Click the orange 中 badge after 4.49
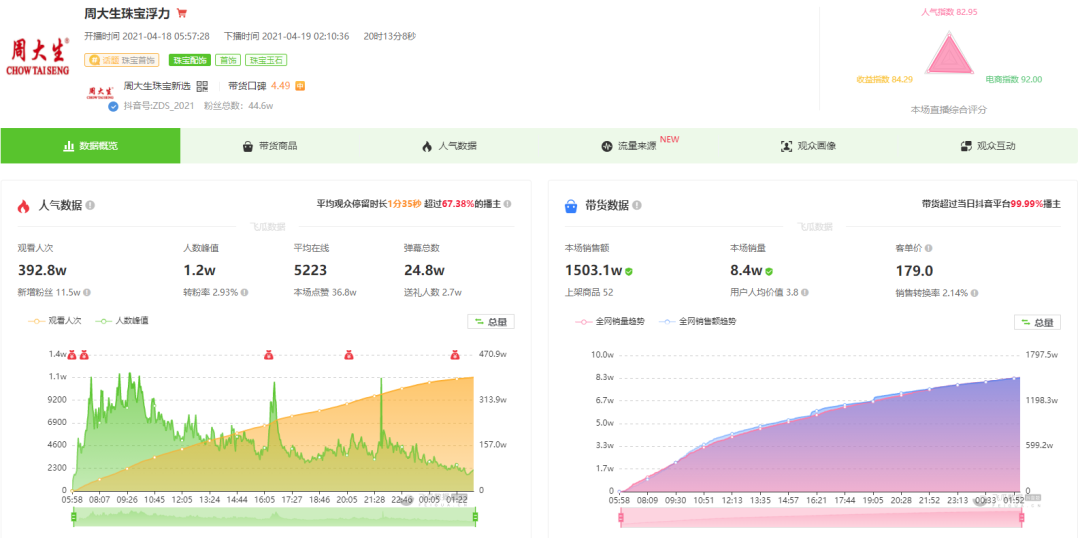 click(300, 86)
